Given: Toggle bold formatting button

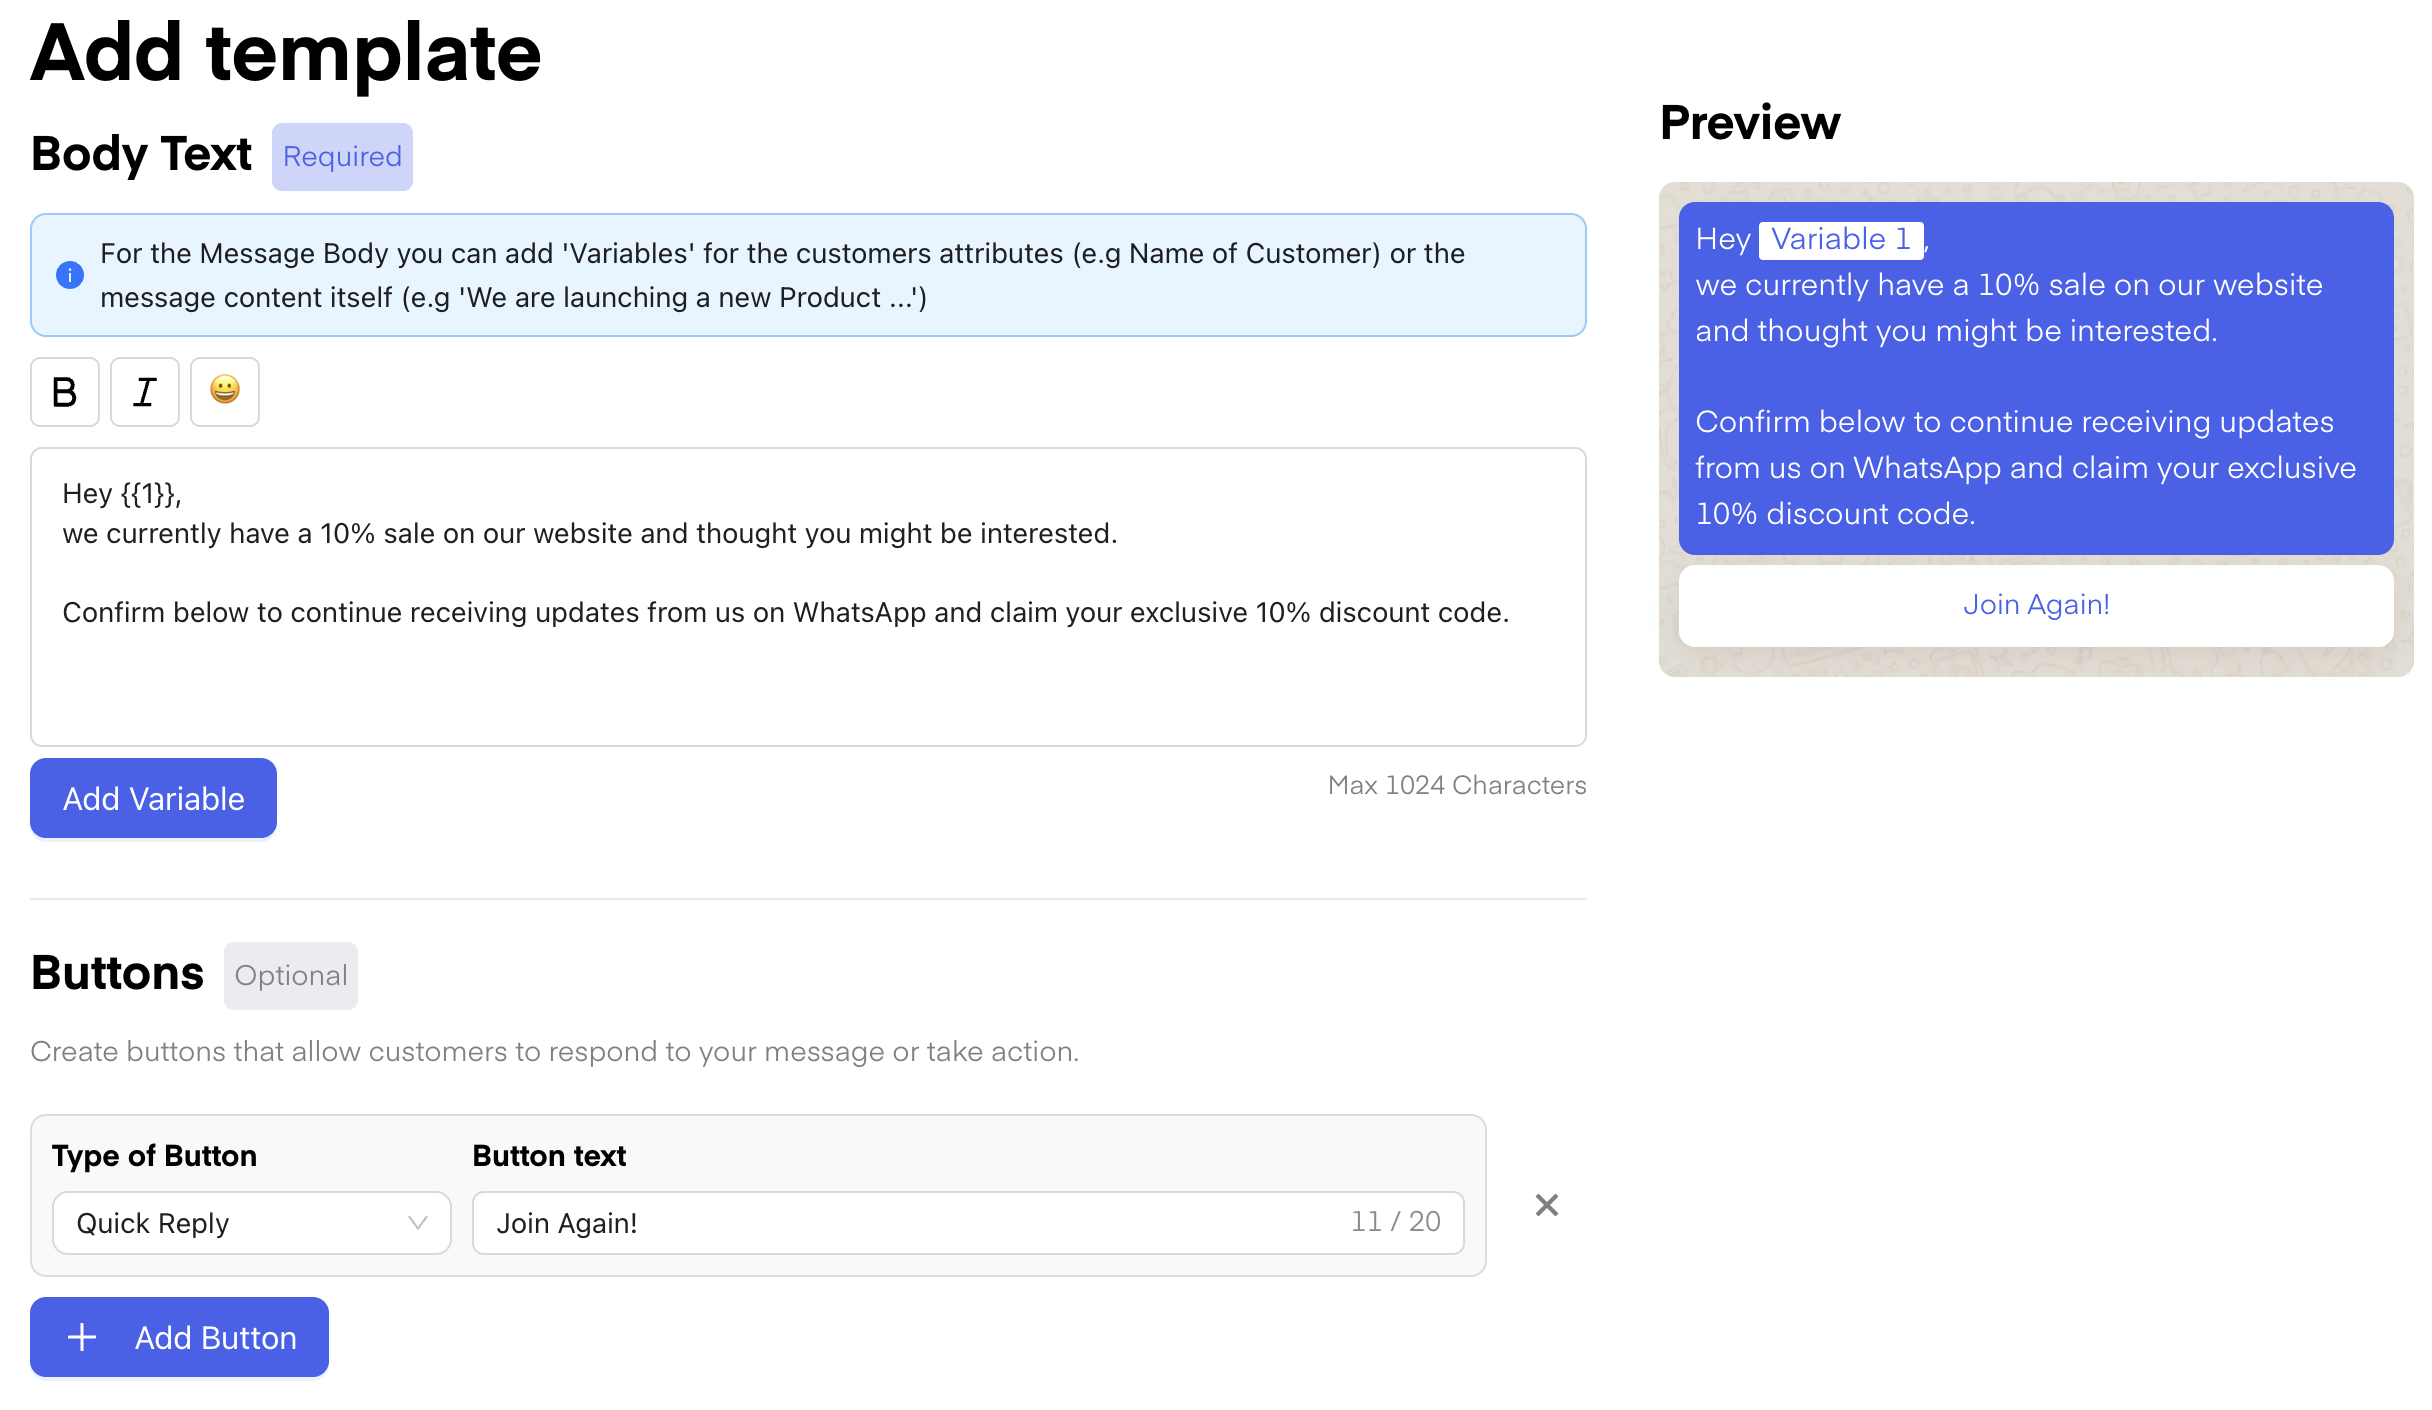Looking at the screenshot, I should pyautogui.click(x=65, y=392).
